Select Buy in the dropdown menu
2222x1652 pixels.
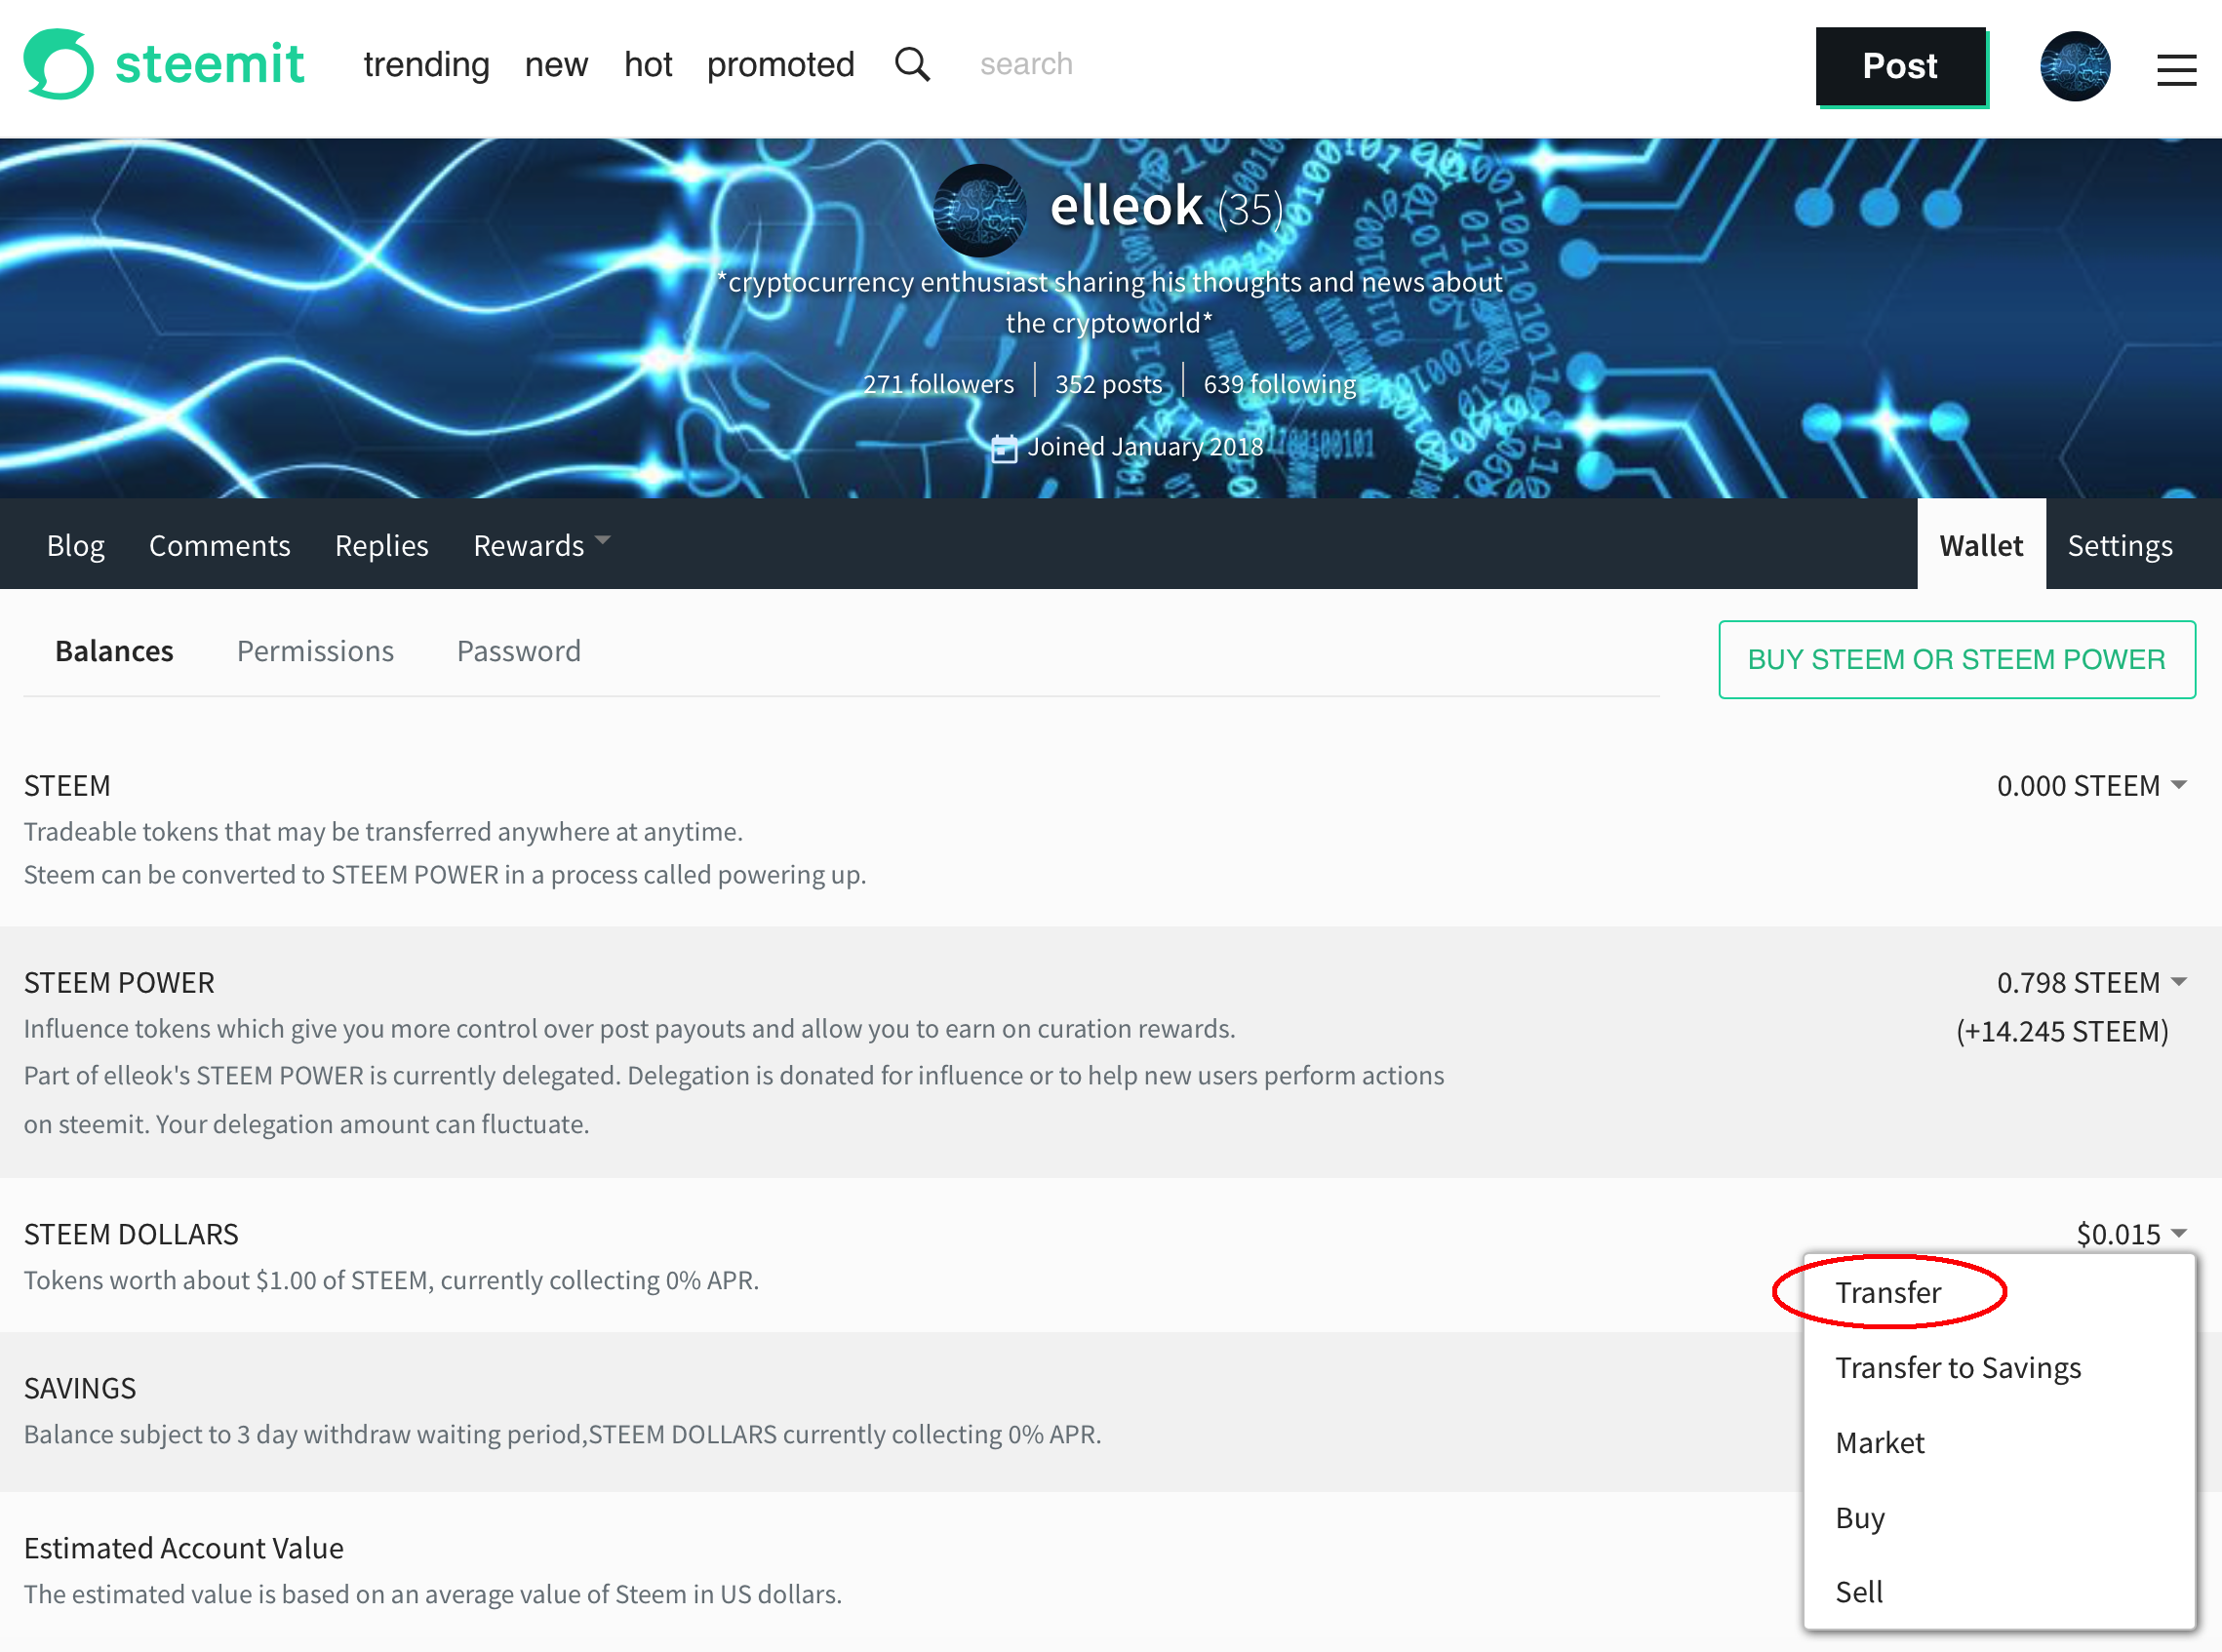tap(1860, 1518)
